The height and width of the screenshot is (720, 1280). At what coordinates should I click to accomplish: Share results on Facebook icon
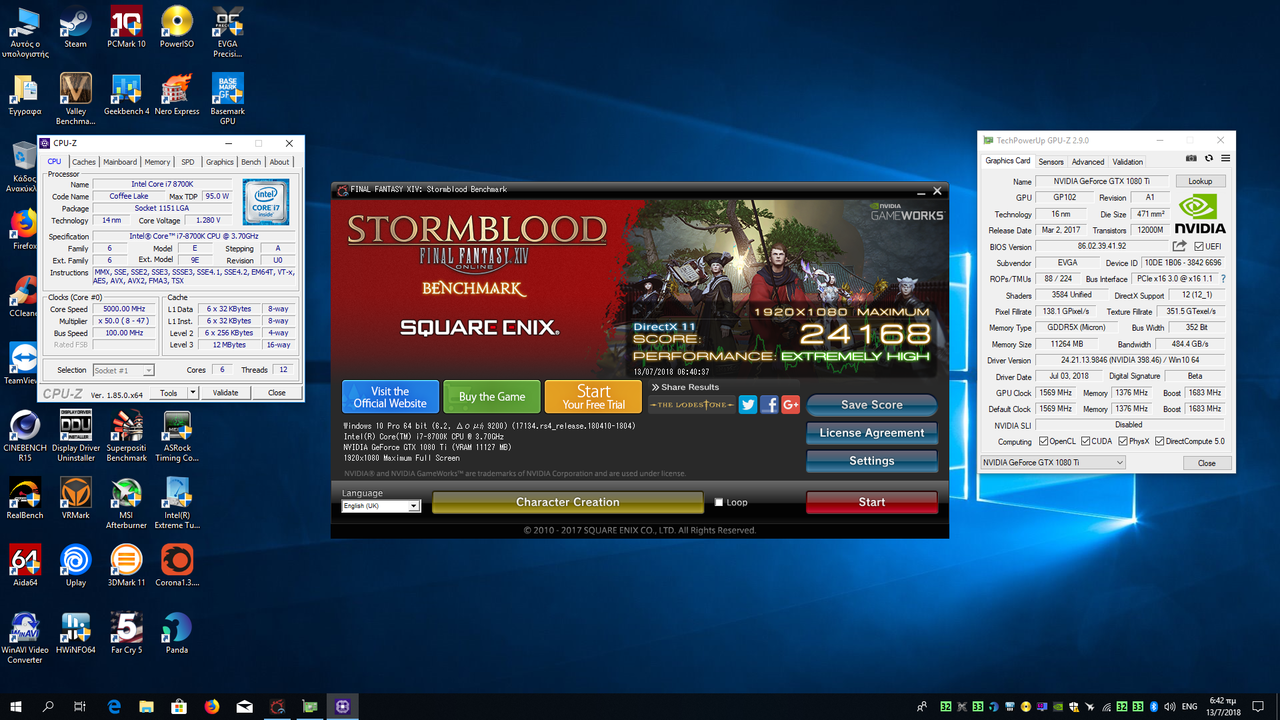769,404
